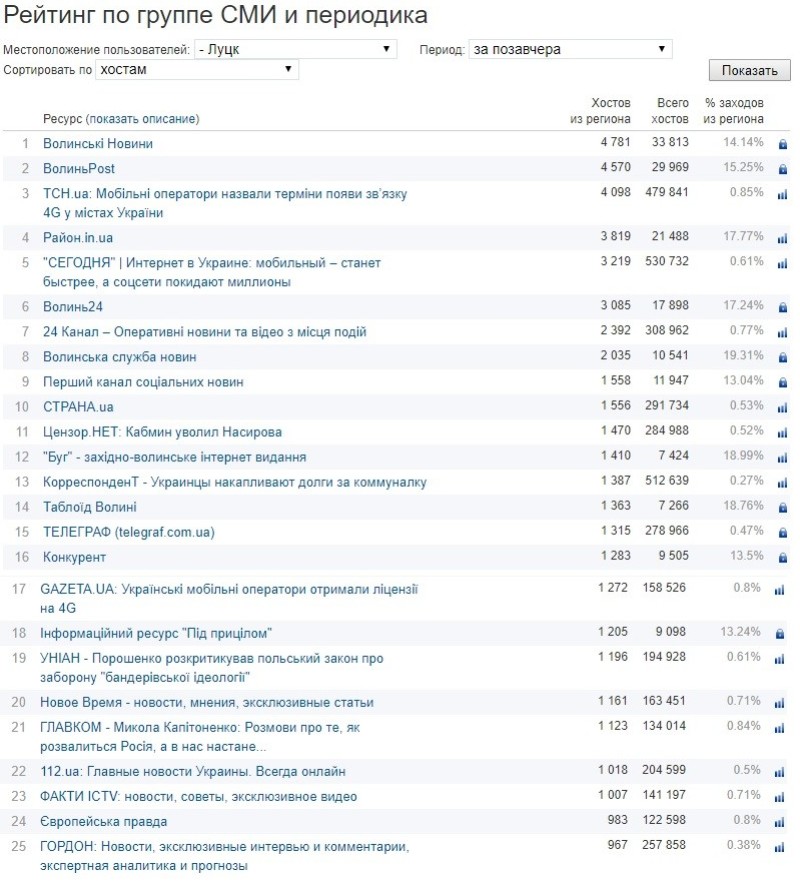Open the Новое Время resource link

point(206,703)
